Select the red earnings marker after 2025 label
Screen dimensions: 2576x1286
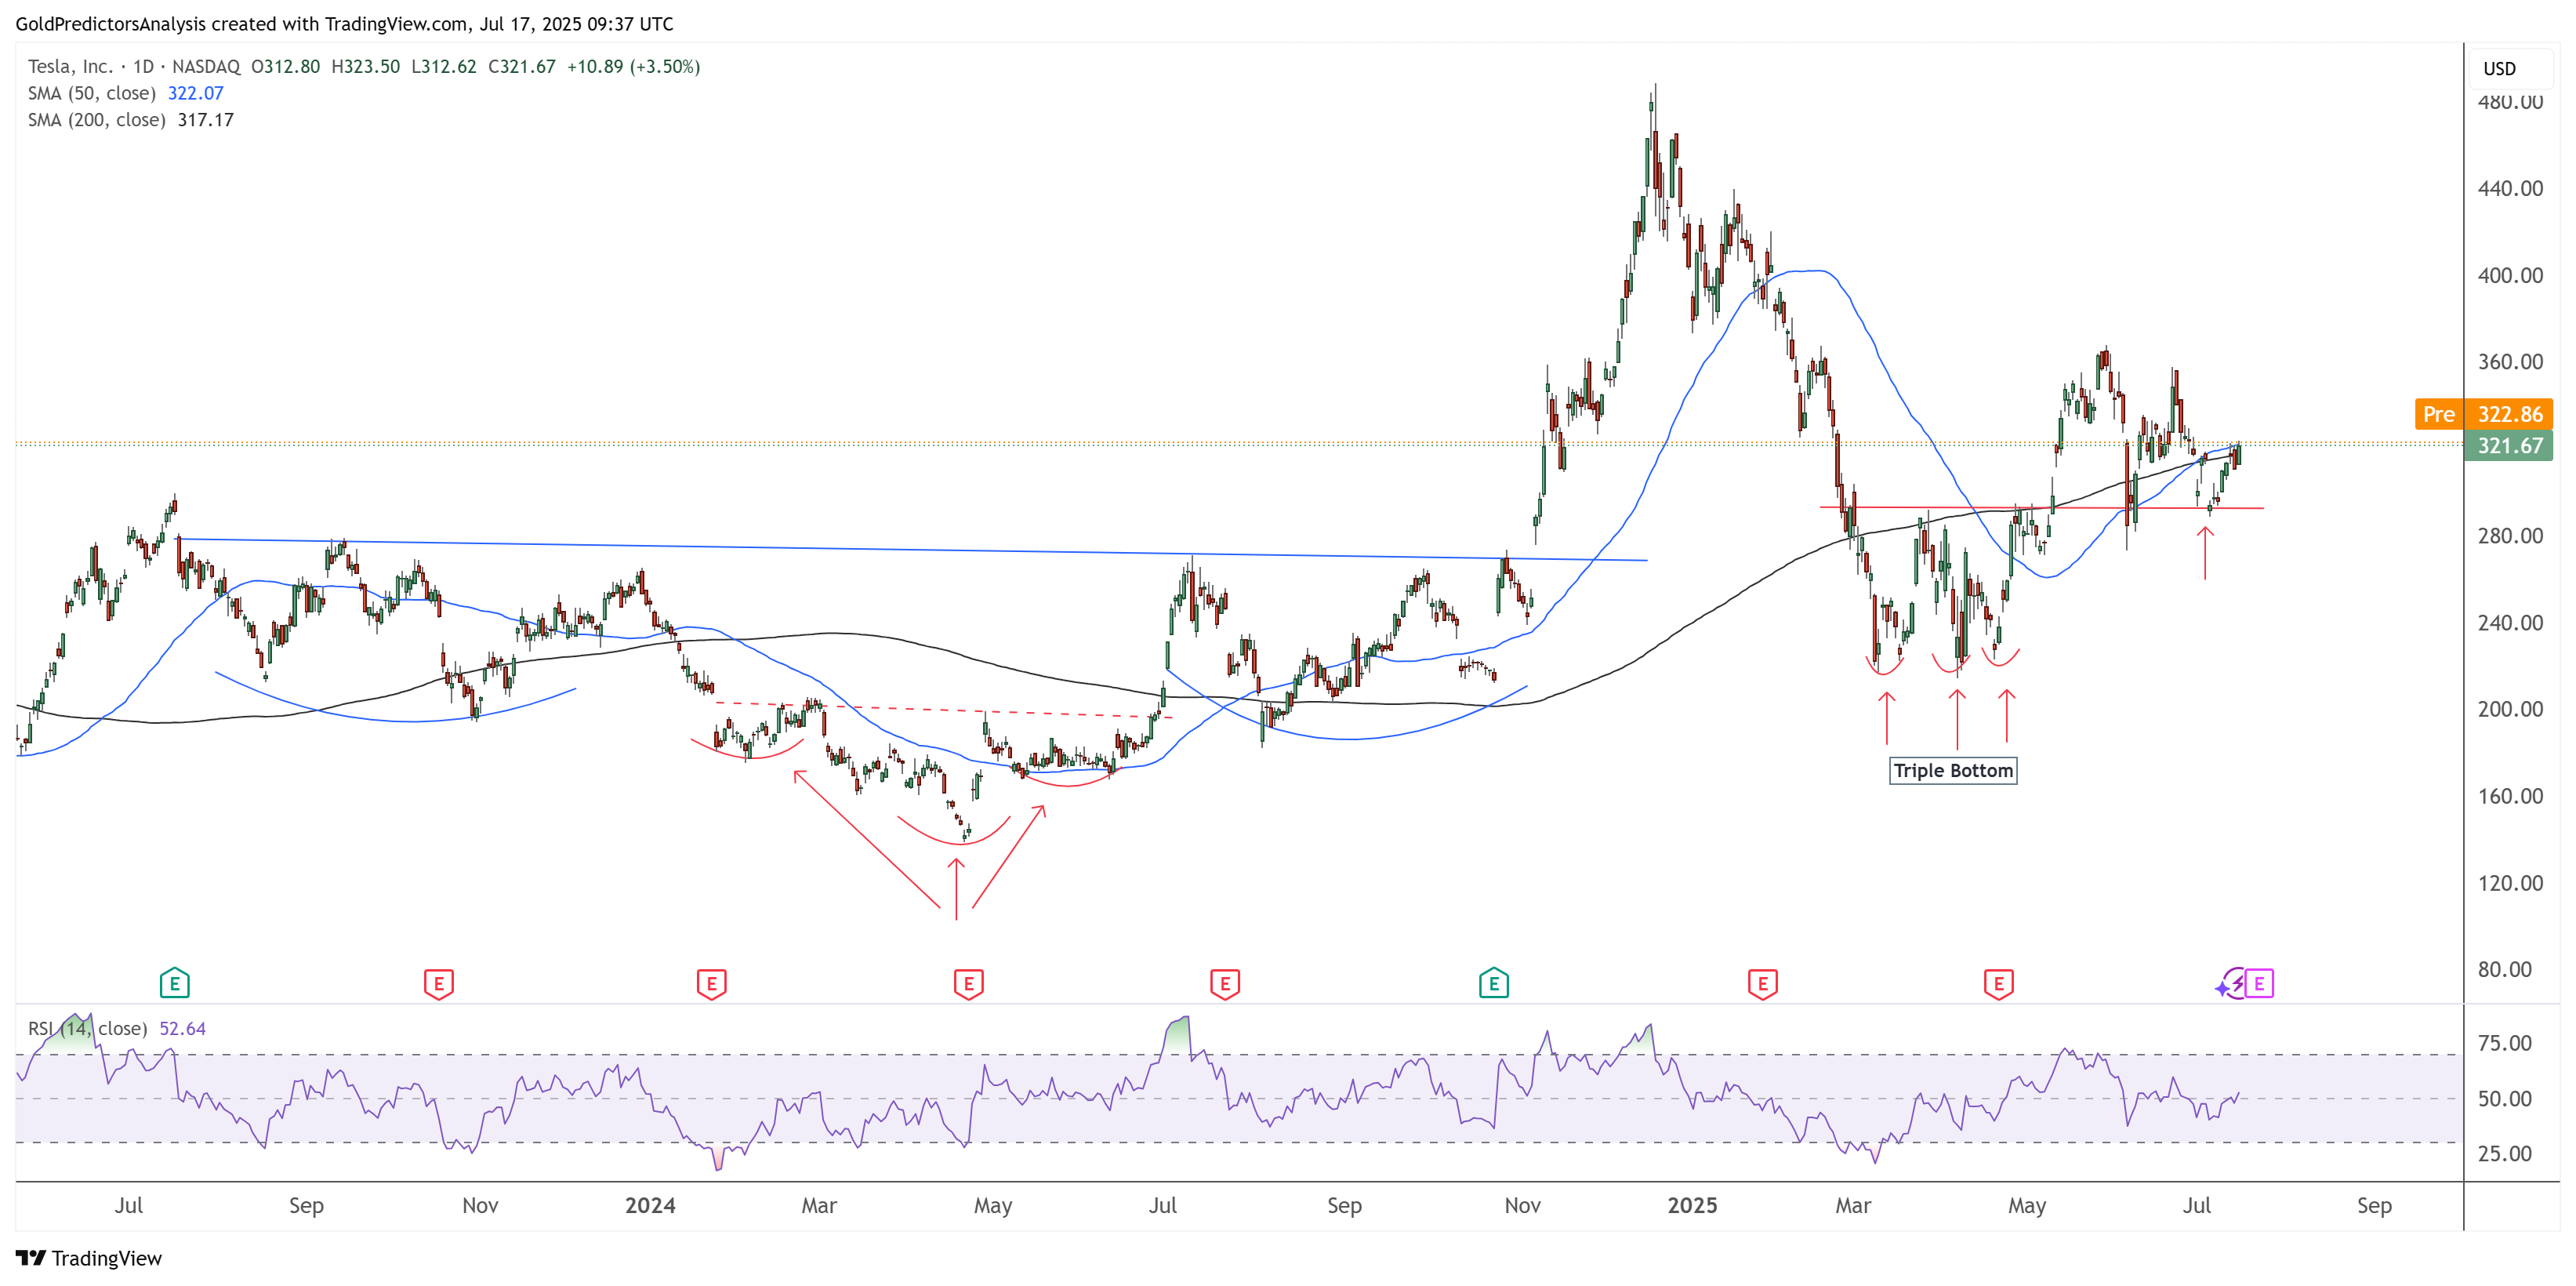(1762, 983)
